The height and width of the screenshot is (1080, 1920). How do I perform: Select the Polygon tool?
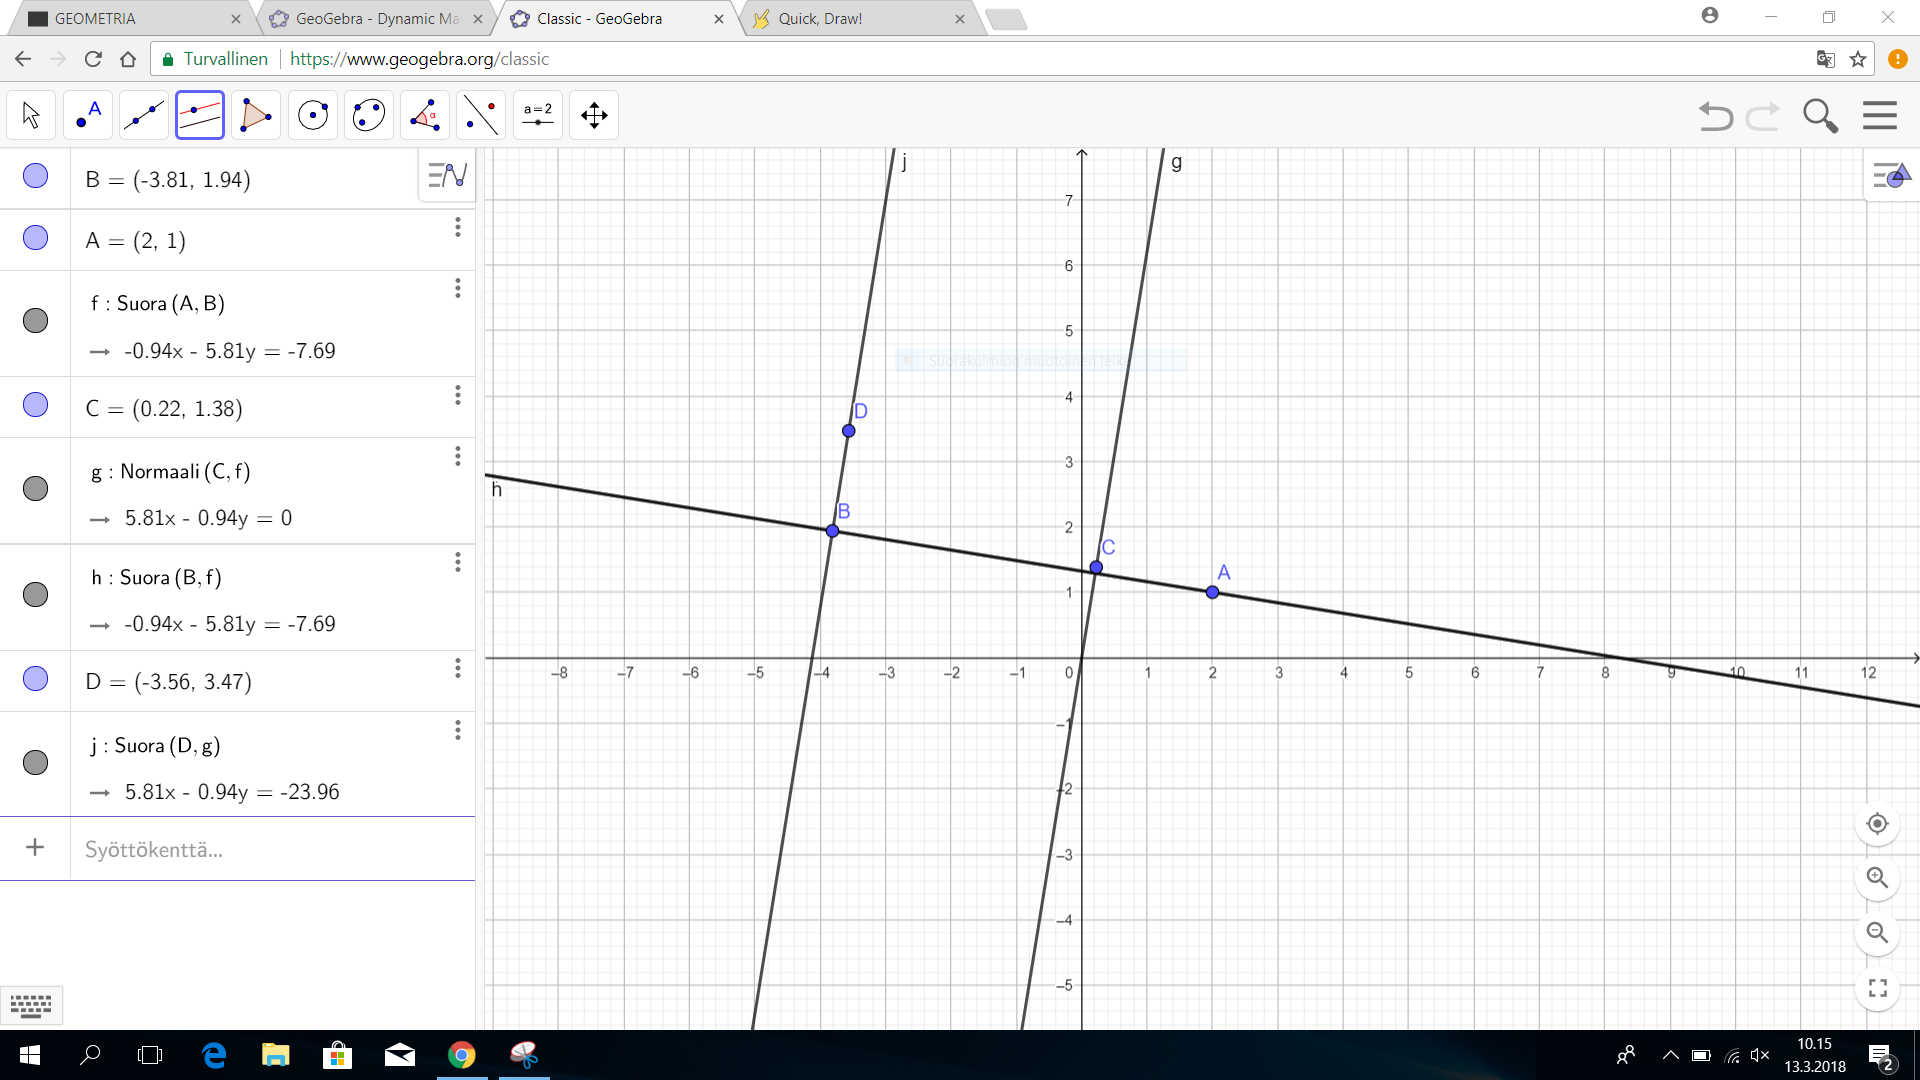[x=256, y=115]
